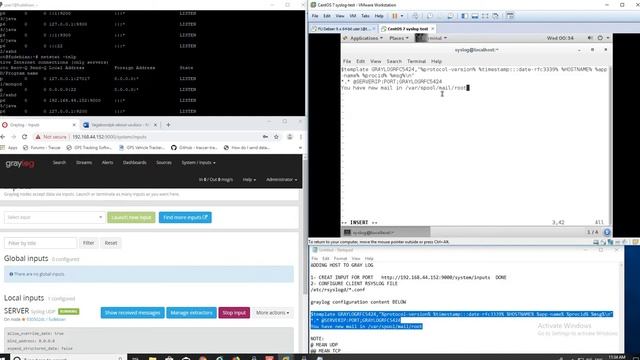Expand the Administrator user dropdown

282,180
